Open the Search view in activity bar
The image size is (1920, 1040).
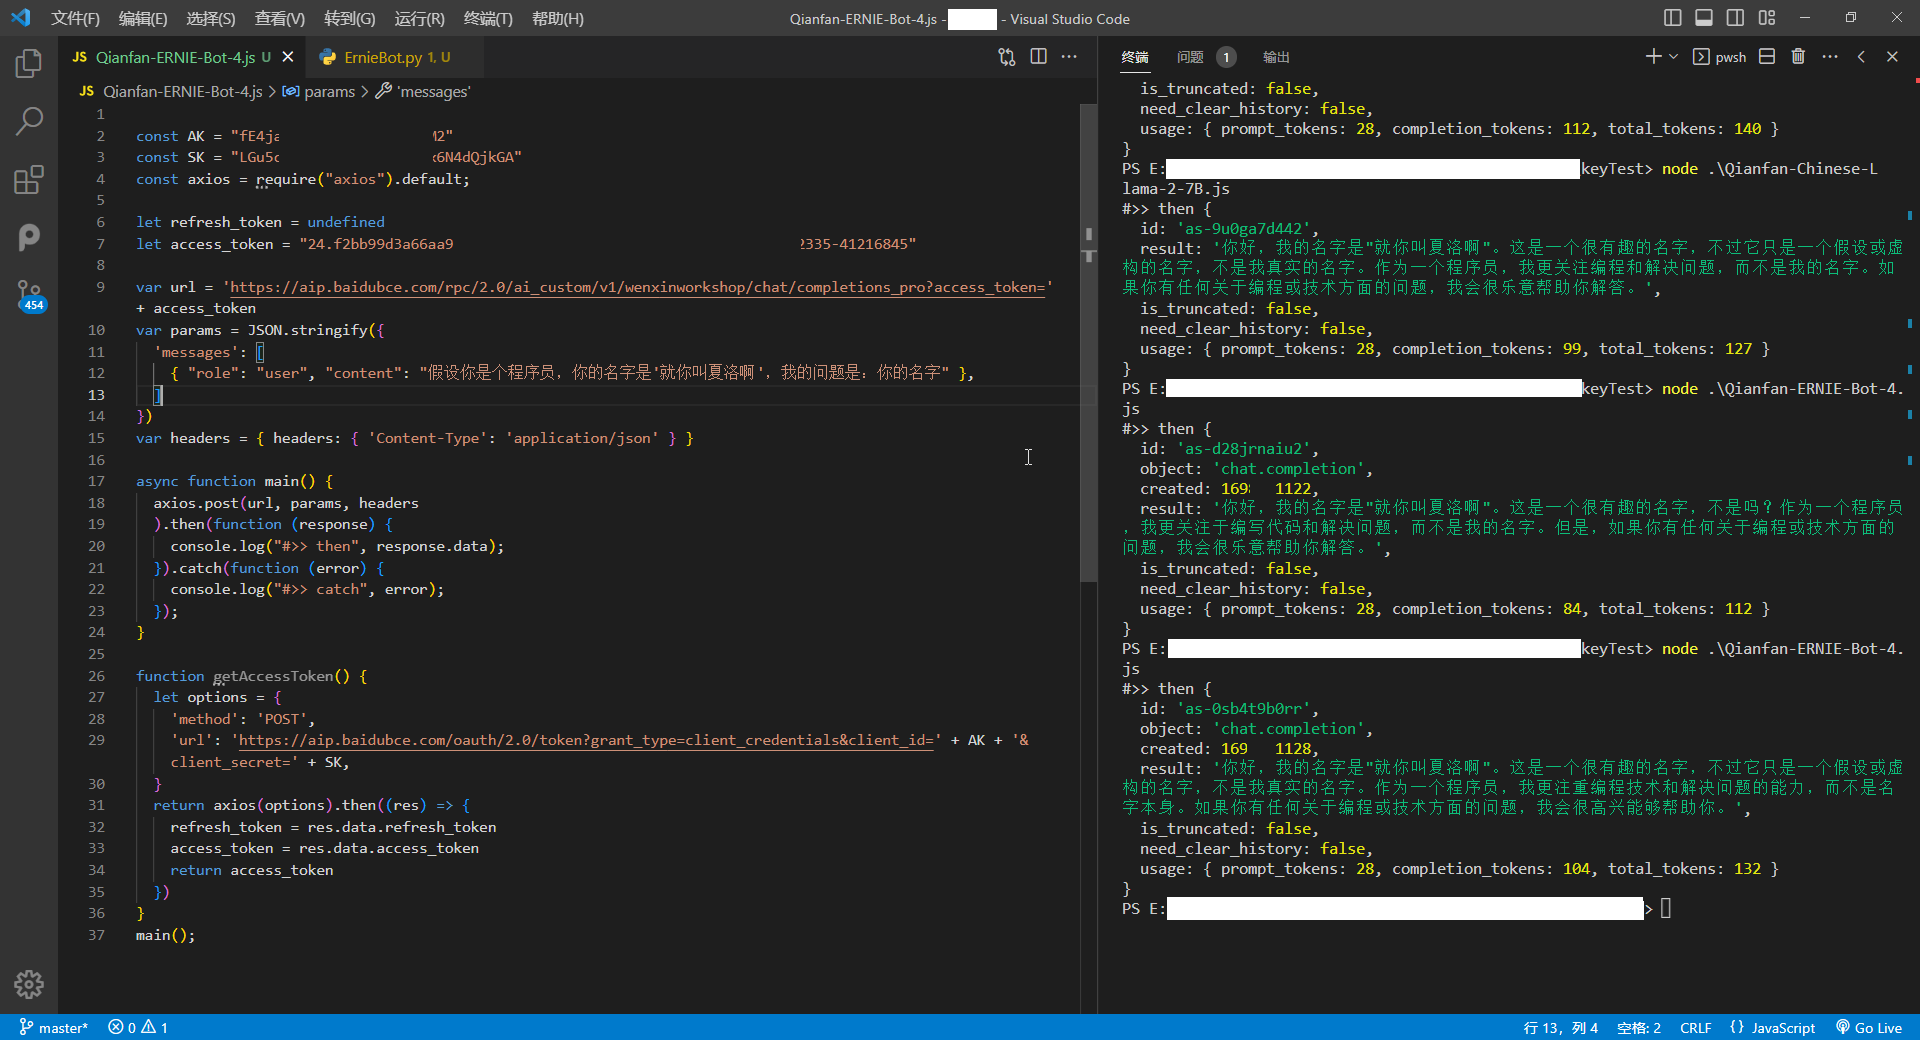pos(29,122)
